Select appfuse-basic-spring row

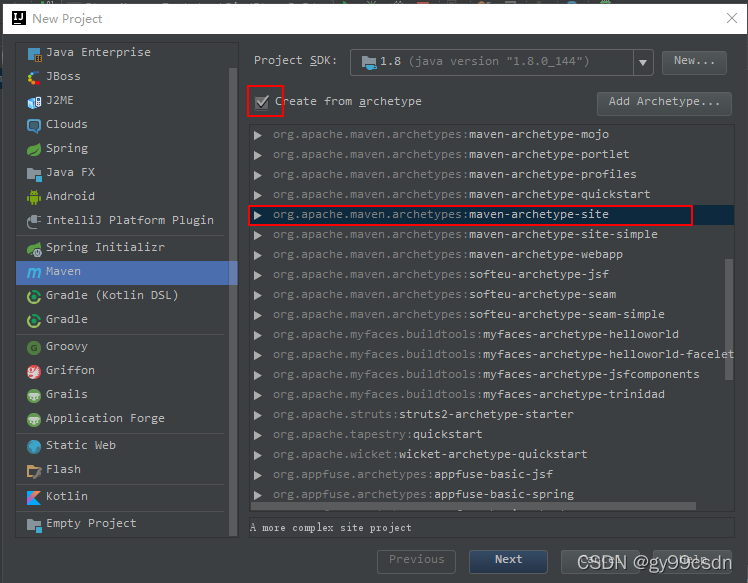(x=491, y=495)
